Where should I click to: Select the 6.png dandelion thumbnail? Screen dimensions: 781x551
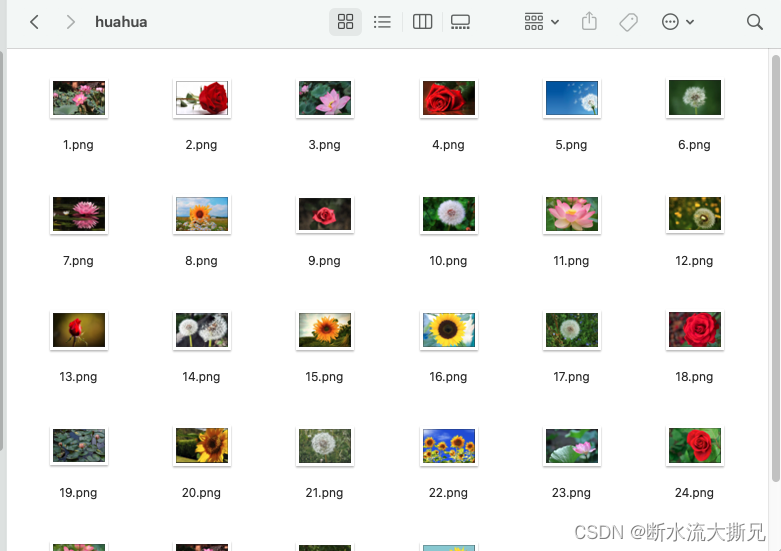(695, 98)
